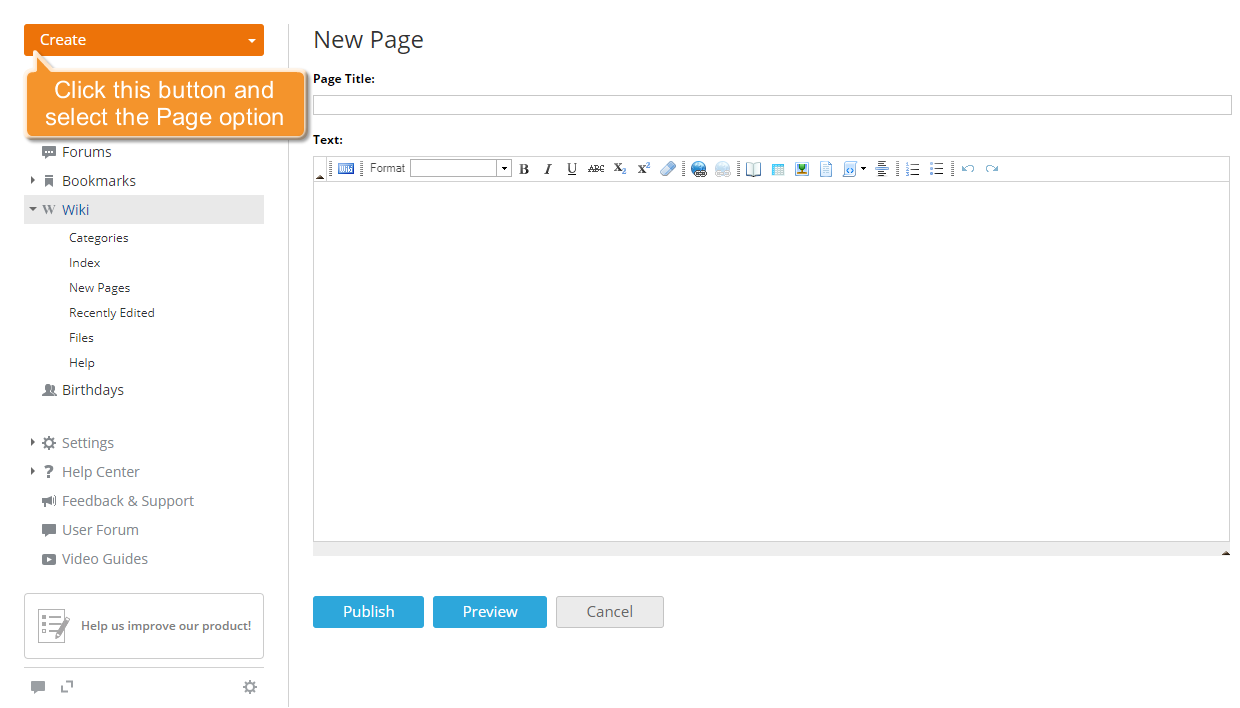Expand the Help Center section
The image size is (1240, 708).
pos(33,472)
